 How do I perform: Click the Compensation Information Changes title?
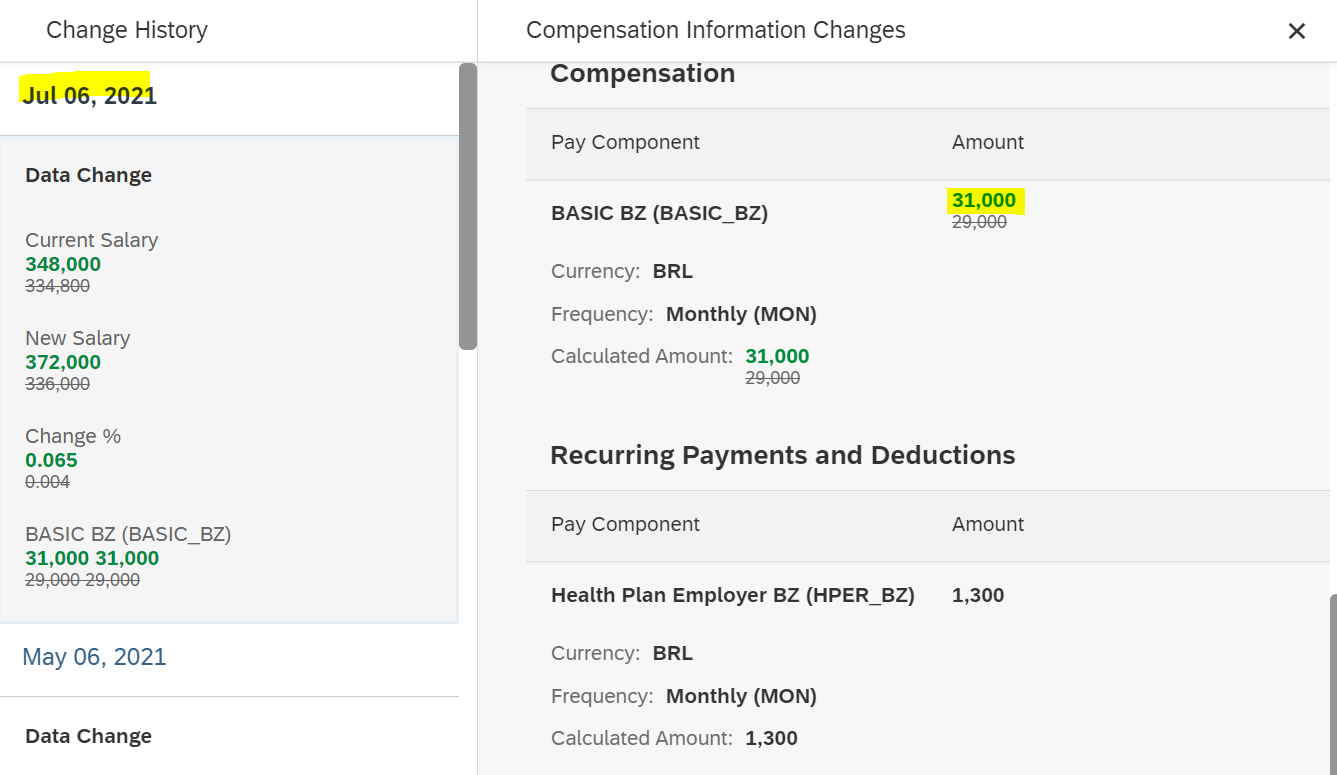[x=716, y=31]
